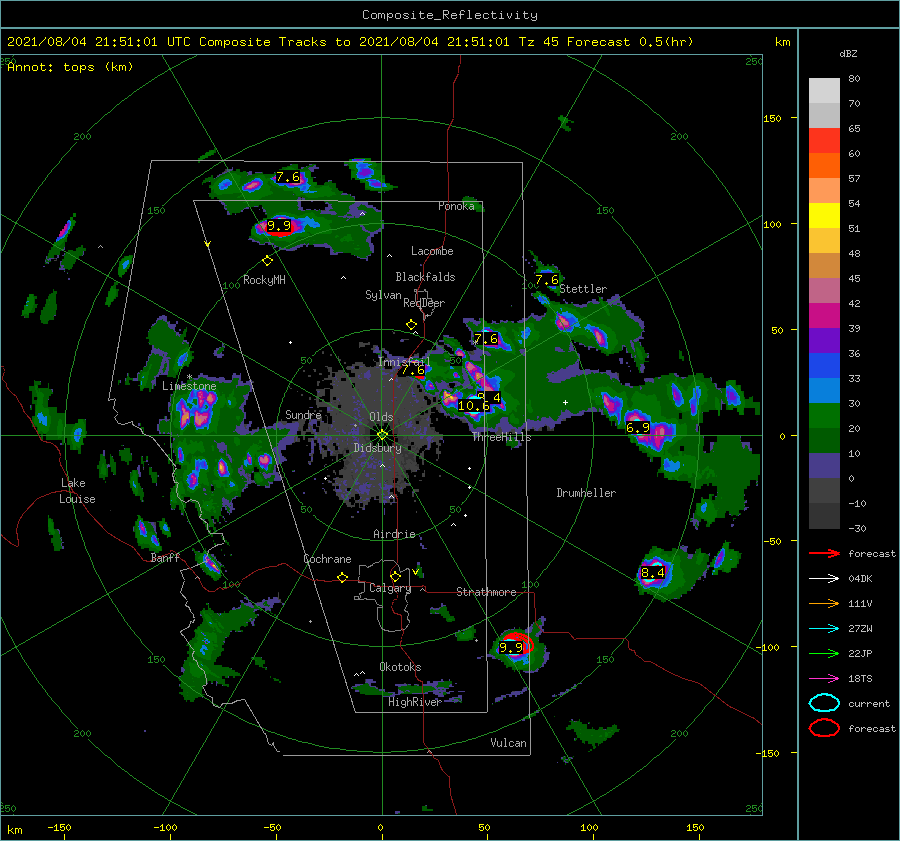Click the HighRiver label
The width and height of the screenshot is (900, 841).
click(x=414, y=702)
